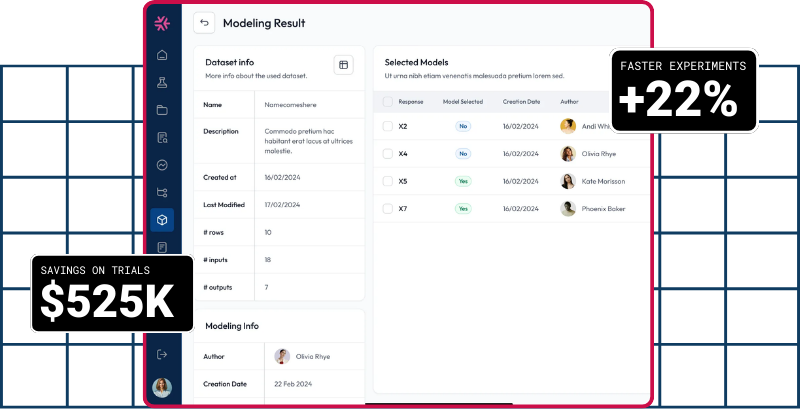Click the back arrow beside Modeling Result
The image size is (800, 409).
click(204, 23)
